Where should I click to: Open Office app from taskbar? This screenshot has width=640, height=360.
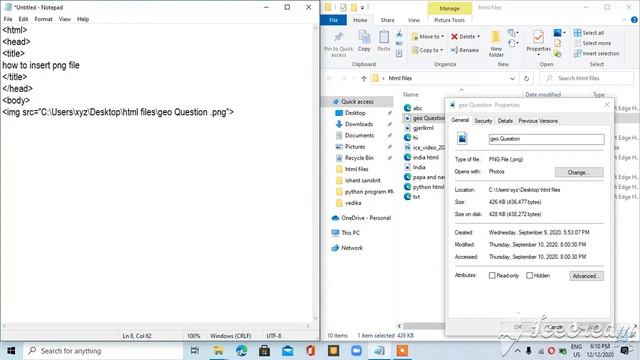coord(310,351)
